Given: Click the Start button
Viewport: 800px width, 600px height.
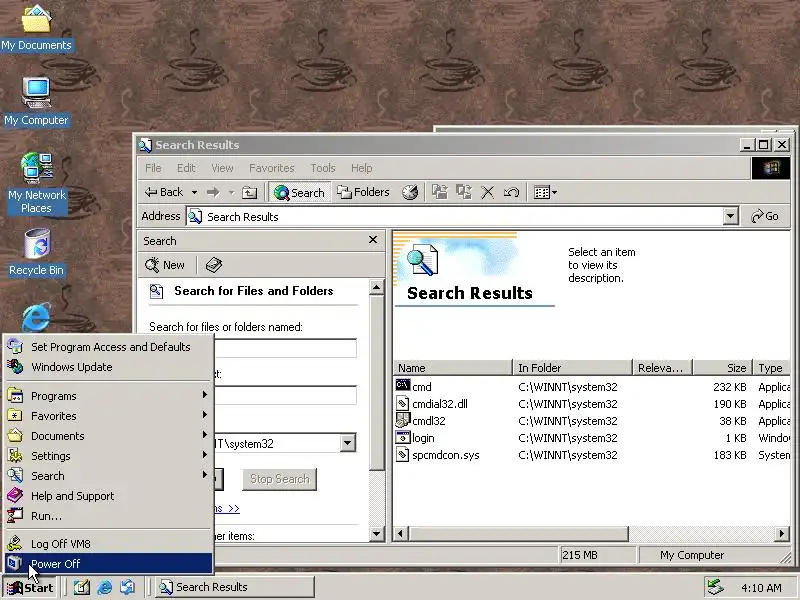Looking at the screenshot, I should click(31, 588).
